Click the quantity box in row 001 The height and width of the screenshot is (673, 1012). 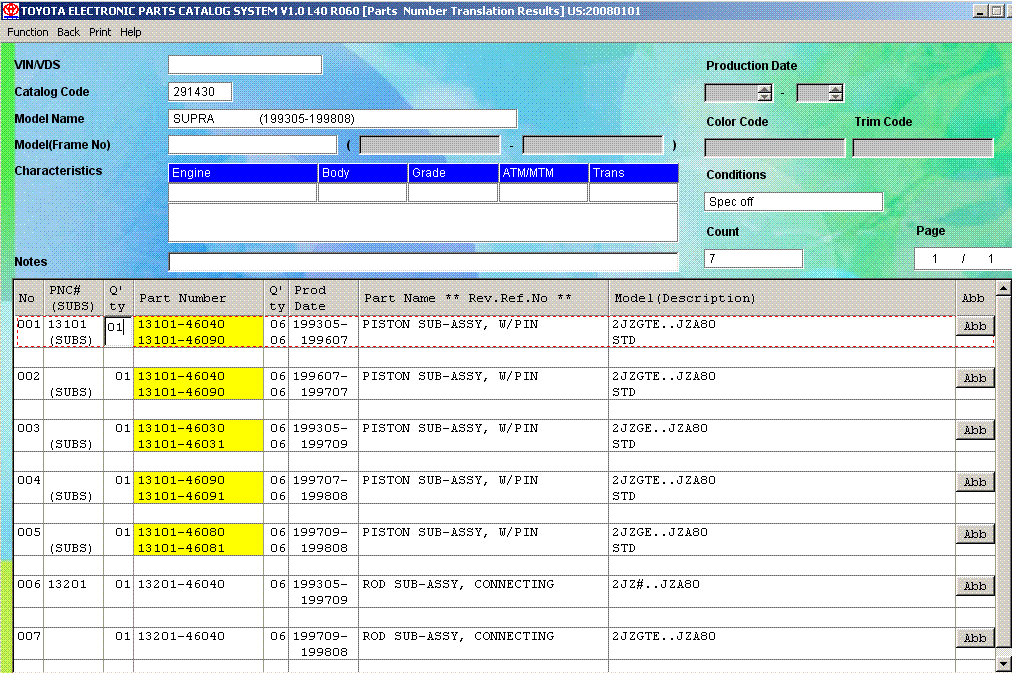[116, 327]
